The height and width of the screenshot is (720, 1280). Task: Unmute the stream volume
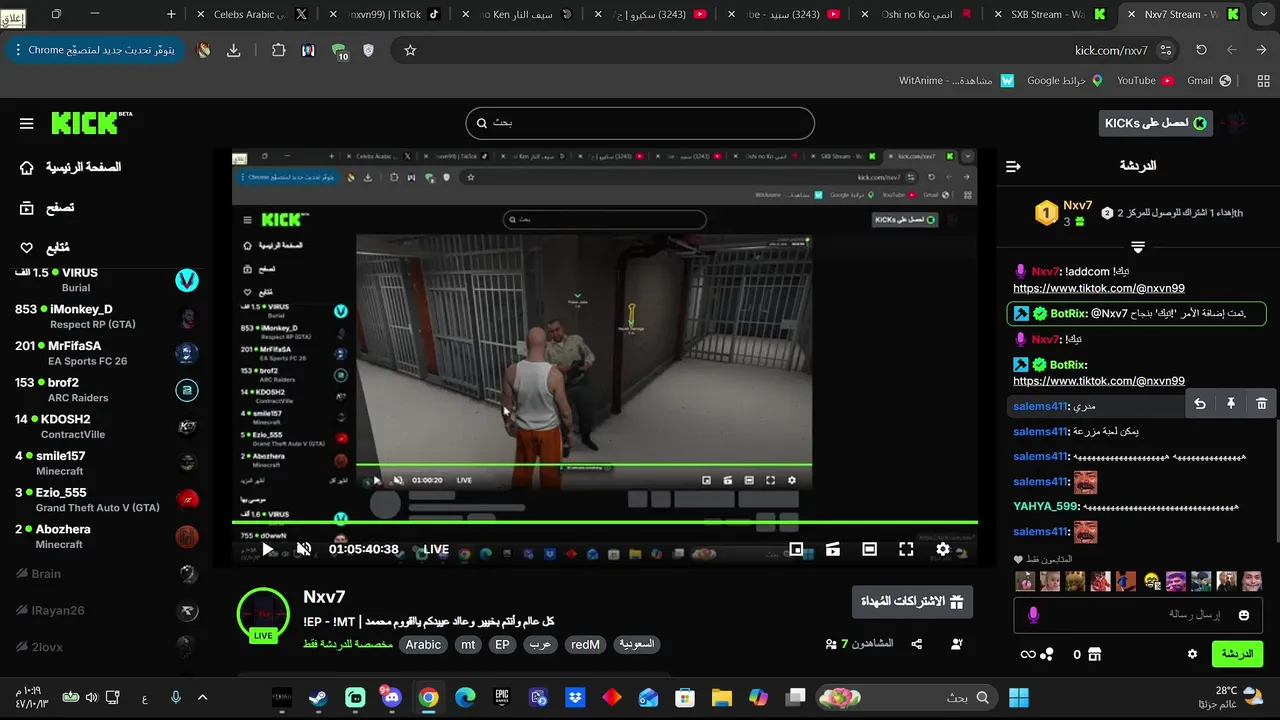click(x=304, y=549)
